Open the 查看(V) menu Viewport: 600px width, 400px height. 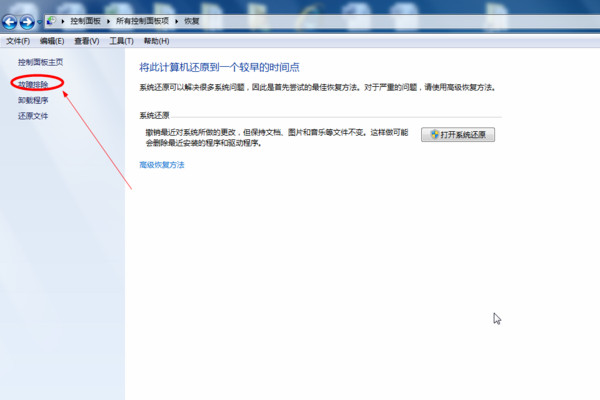(x=86, y=41)
